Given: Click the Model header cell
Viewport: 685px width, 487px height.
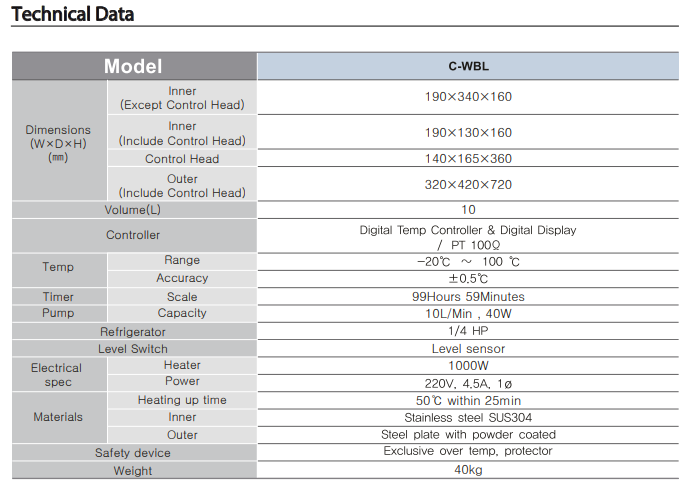Looking at the screenshot, I should point(134,66).
